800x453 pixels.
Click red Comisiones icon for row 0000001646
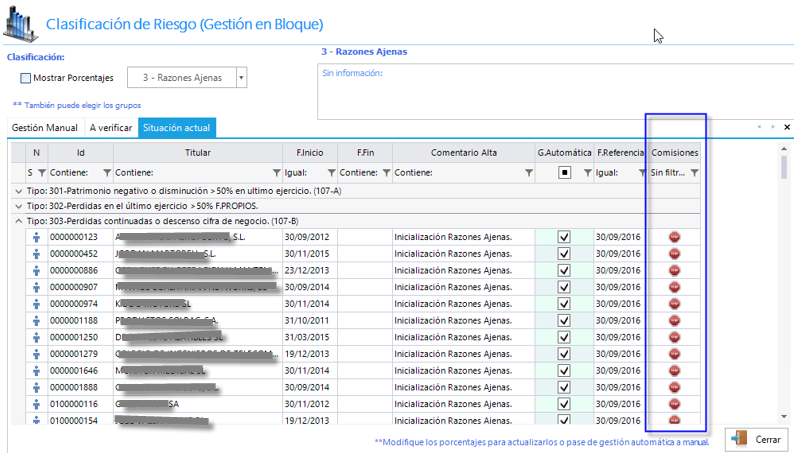pyautogui.click(x=674, y=371)
